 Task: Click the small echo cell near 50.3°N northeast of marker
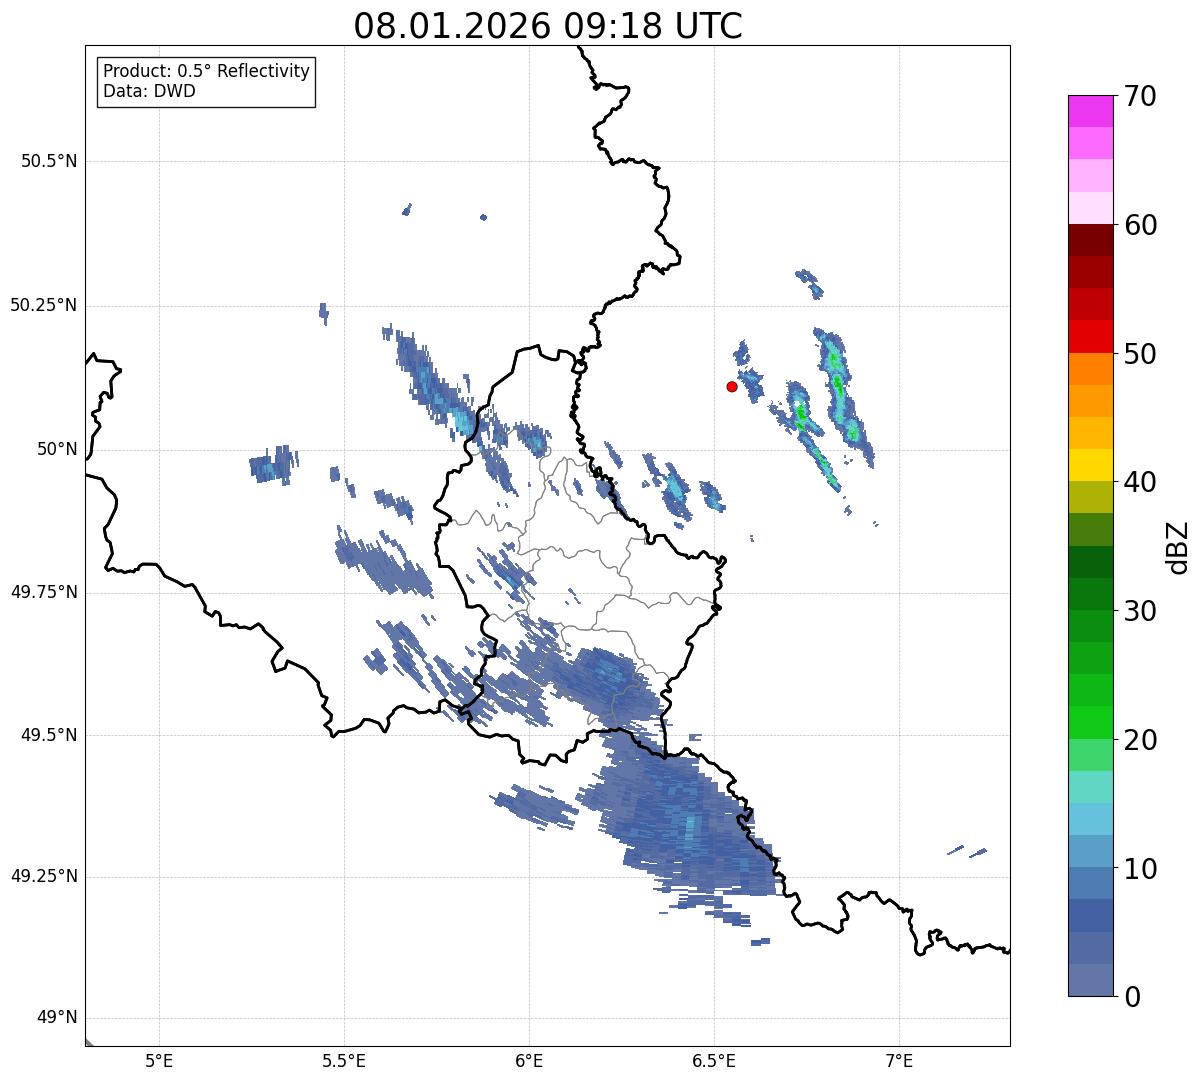[810, 283]
